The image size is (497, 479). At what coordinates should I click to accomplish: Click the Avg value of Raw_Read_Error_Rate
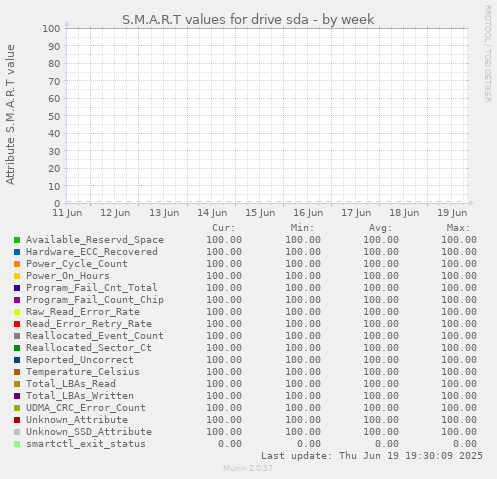[x=381, y=312]
